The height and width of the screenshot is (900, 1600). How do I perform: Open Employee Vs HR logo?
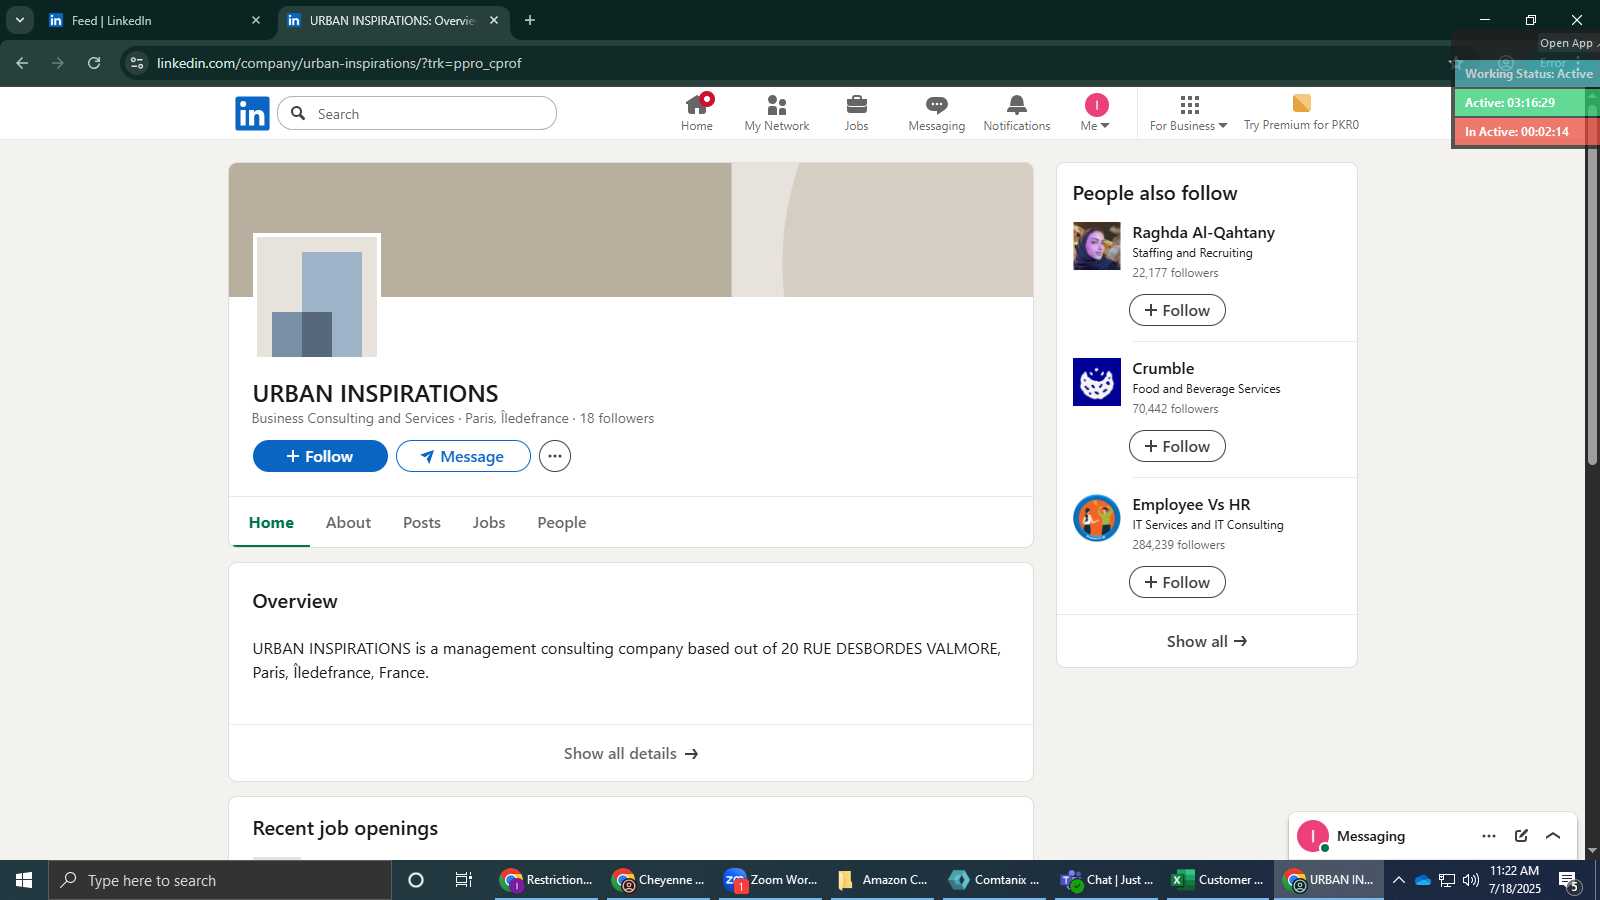(1097, 518)
